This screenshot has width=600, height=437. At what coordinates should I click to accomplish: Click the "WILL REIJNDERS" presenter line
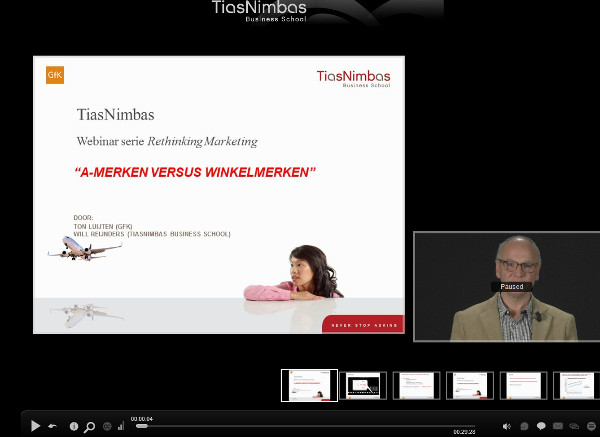pos(152,234)
